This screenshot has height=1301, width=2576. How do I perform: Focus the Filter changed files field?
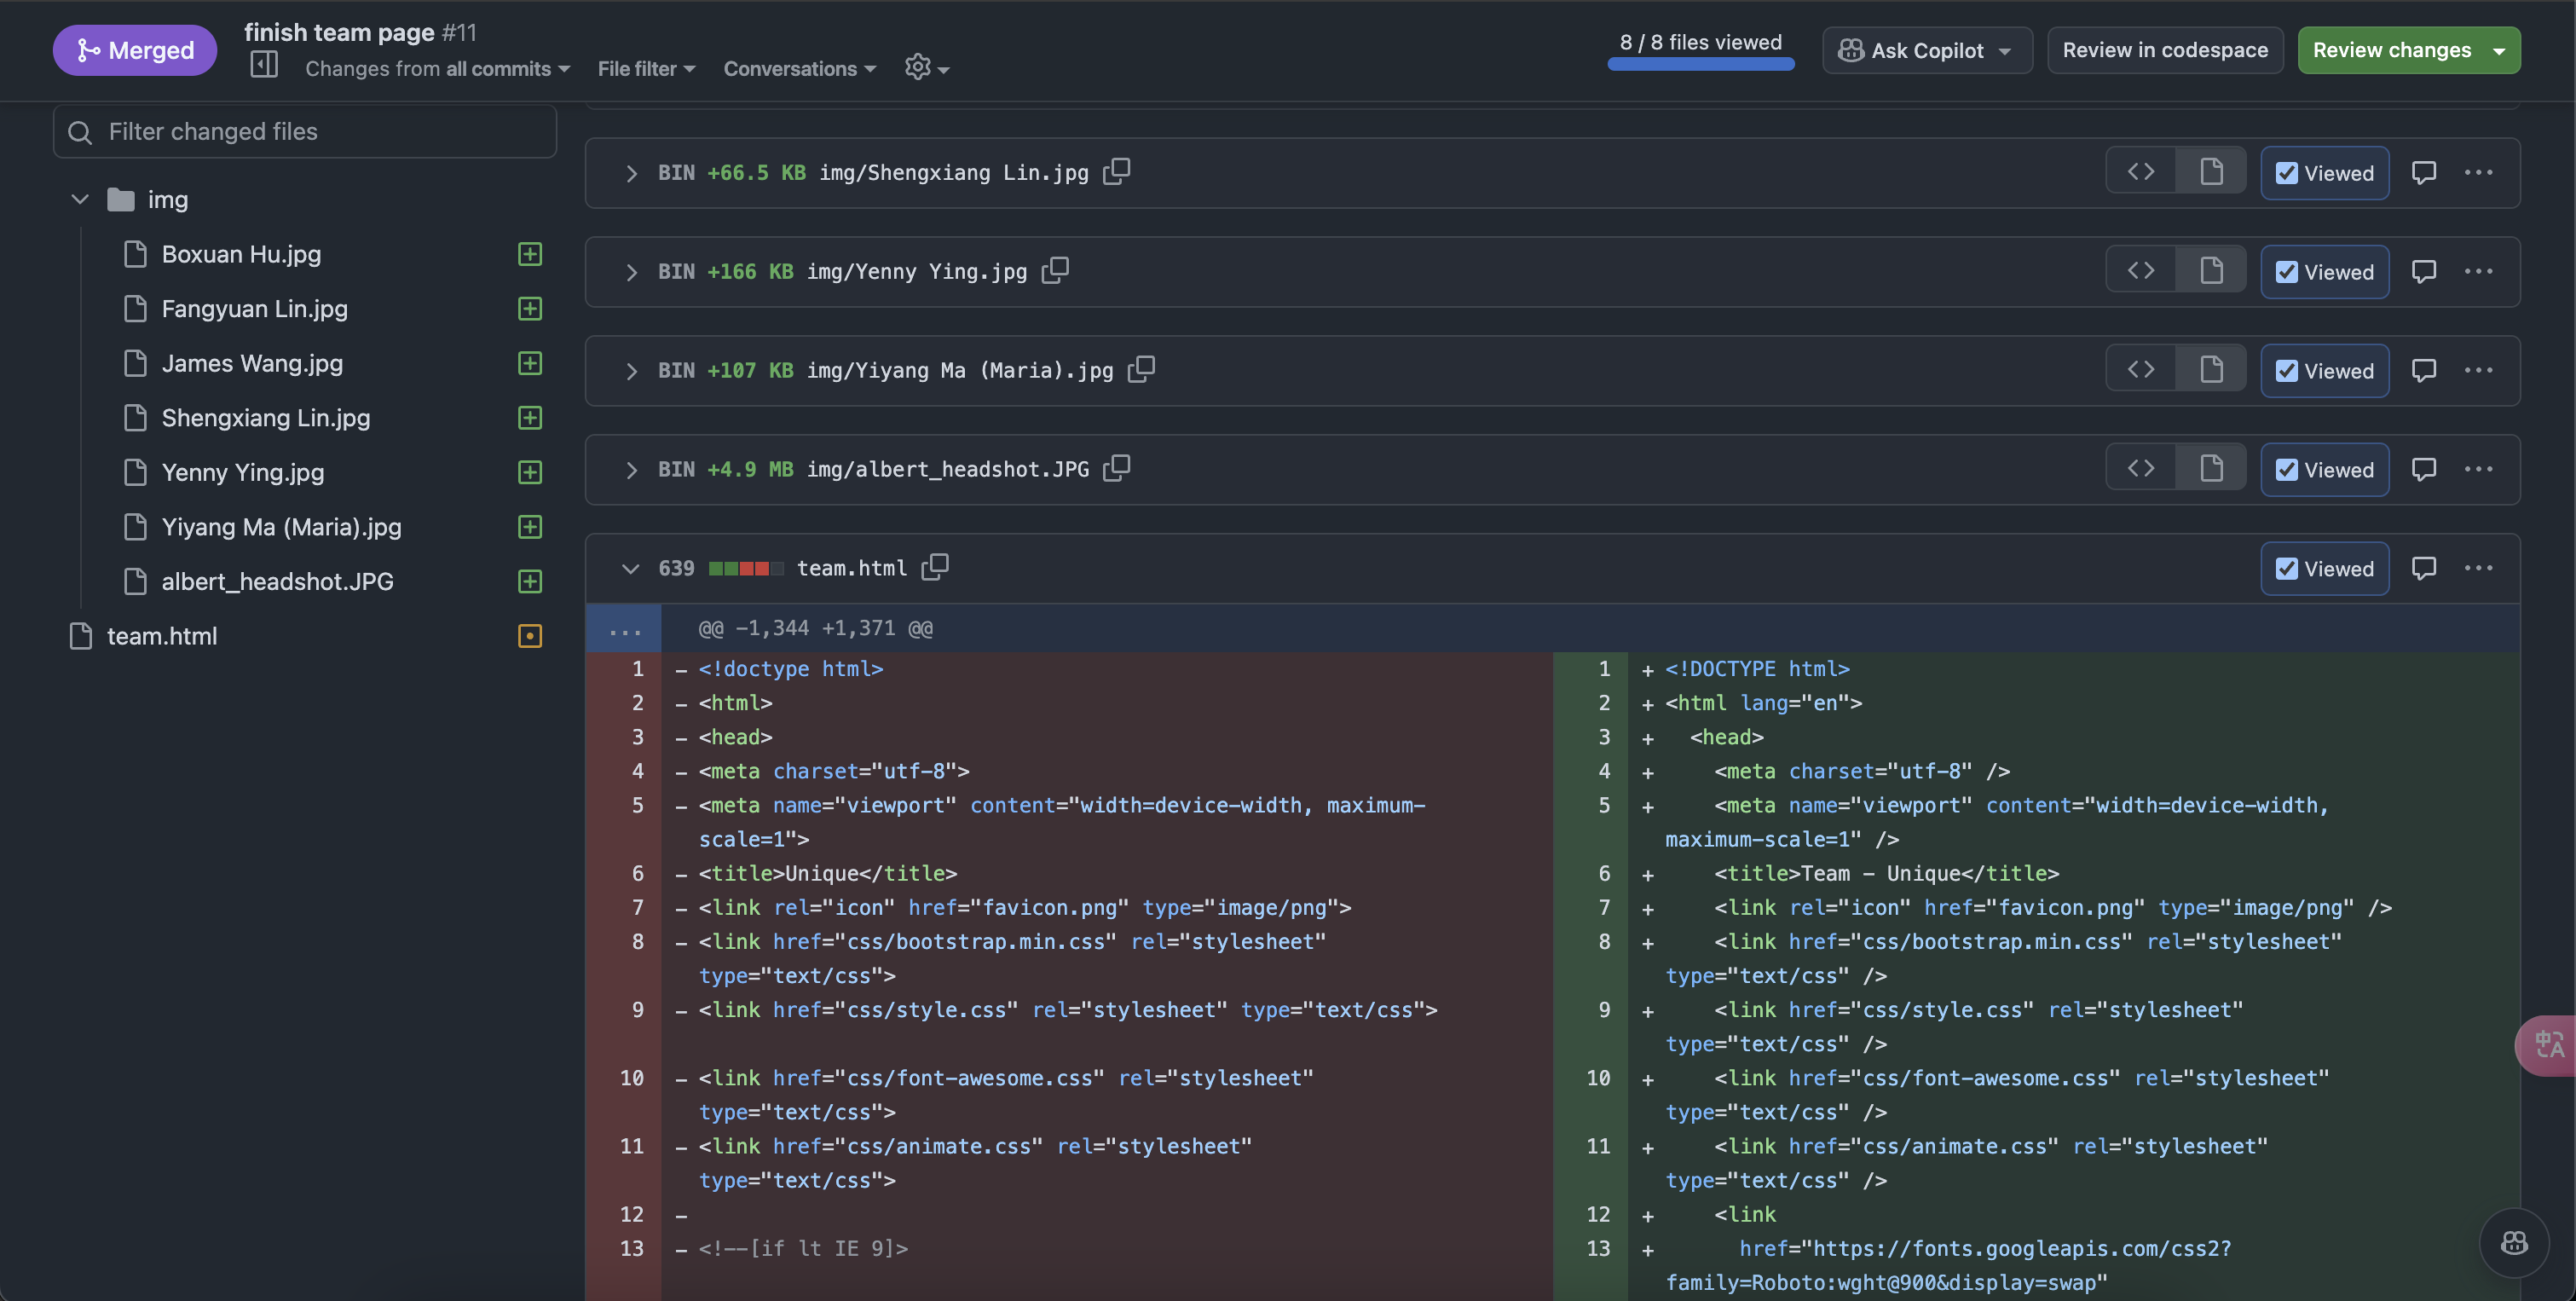click(x=305, y=131)
